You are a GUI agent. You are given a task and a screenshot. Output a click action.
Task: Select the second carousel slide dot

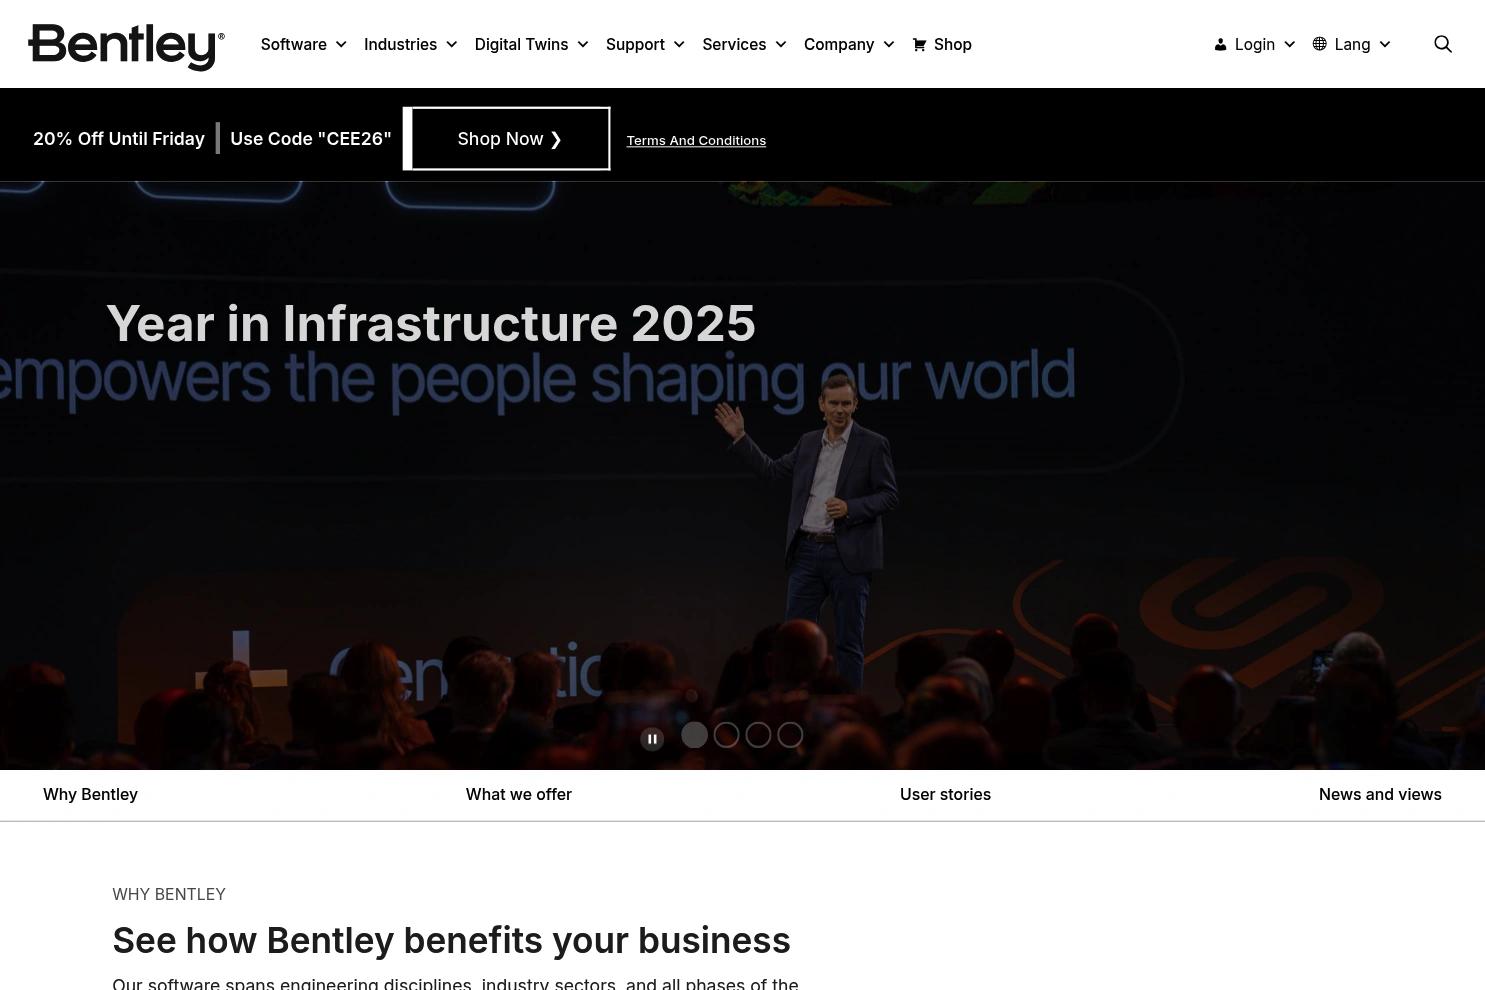[726, 735]
